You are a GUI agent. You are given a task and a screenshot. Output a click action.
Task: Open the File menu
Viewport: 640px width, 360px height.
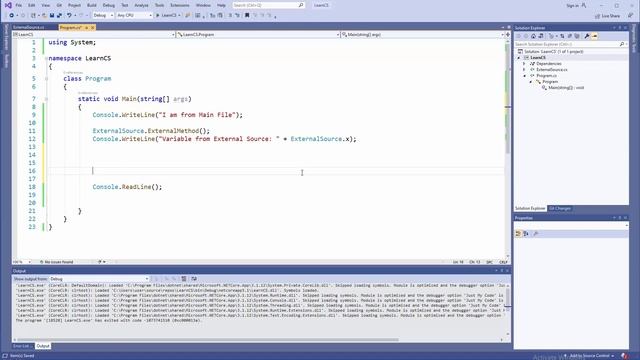(18, 5)
